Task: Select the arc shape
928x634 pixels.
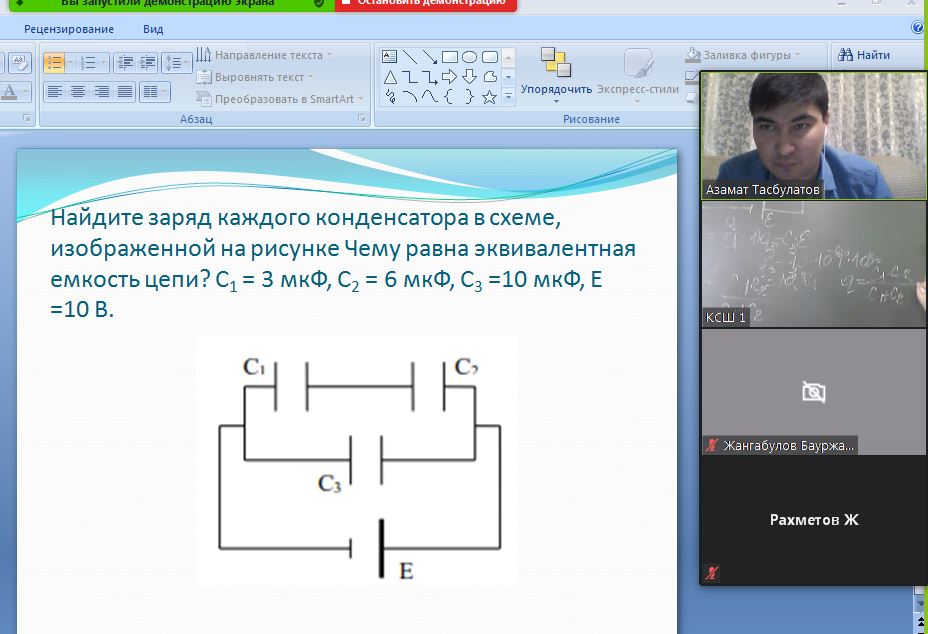Action: 410,96
